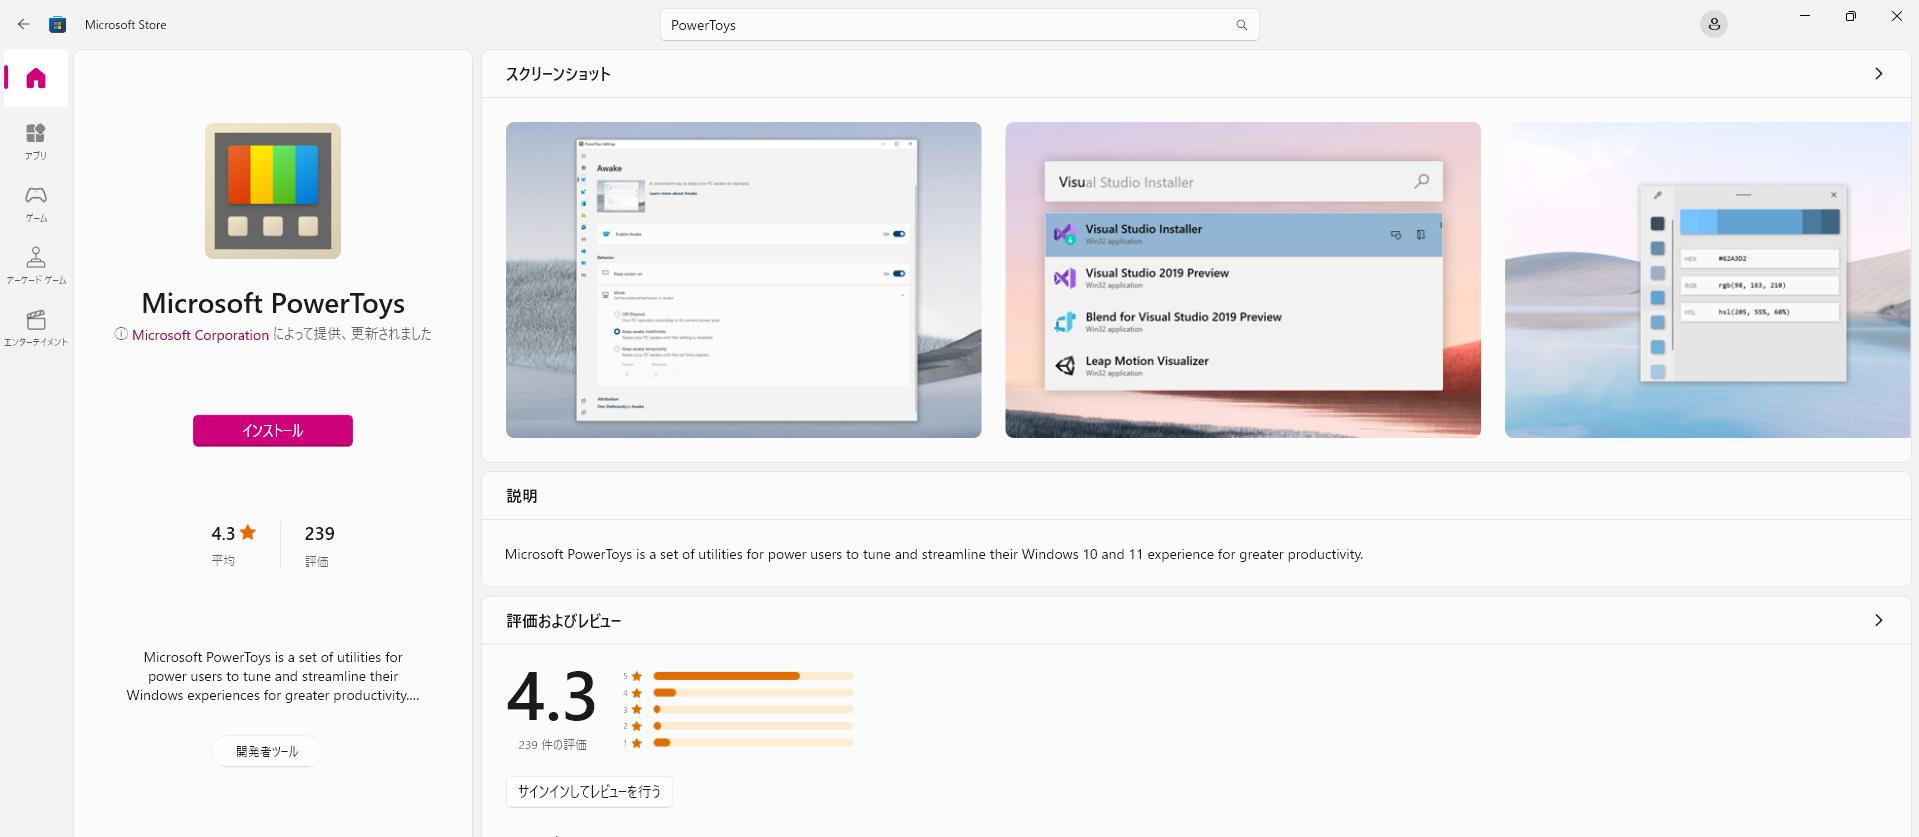The height and width of the screenshot is (837, 1919).
Task: Open the Arcade games sidebar section
Action: [x=36, y=265]
